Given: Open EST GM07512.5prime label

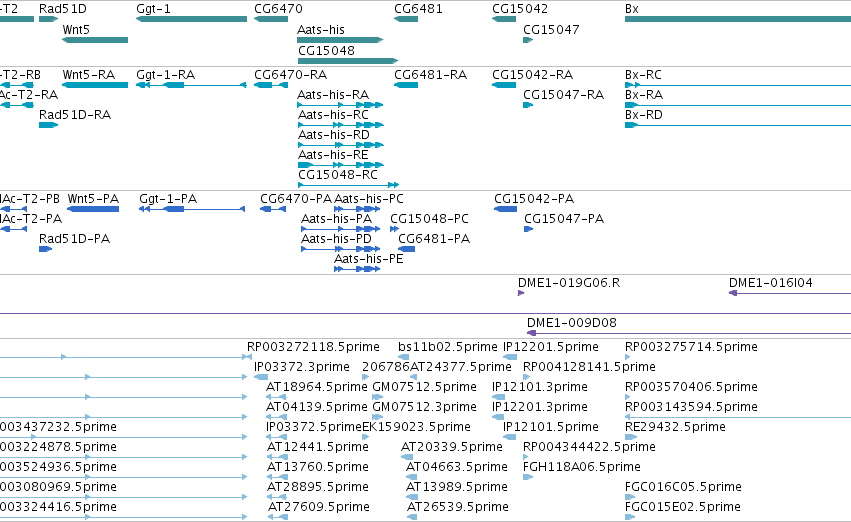Looking at the screenshot, I should pyautogui.click(x=424, y=387).
